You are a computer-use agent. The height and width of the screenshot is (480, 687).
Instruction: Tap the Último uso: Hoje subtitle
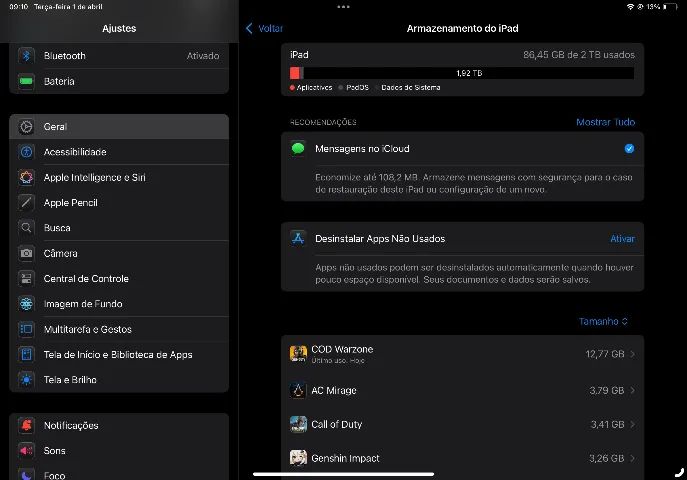(x=338, y=360)
